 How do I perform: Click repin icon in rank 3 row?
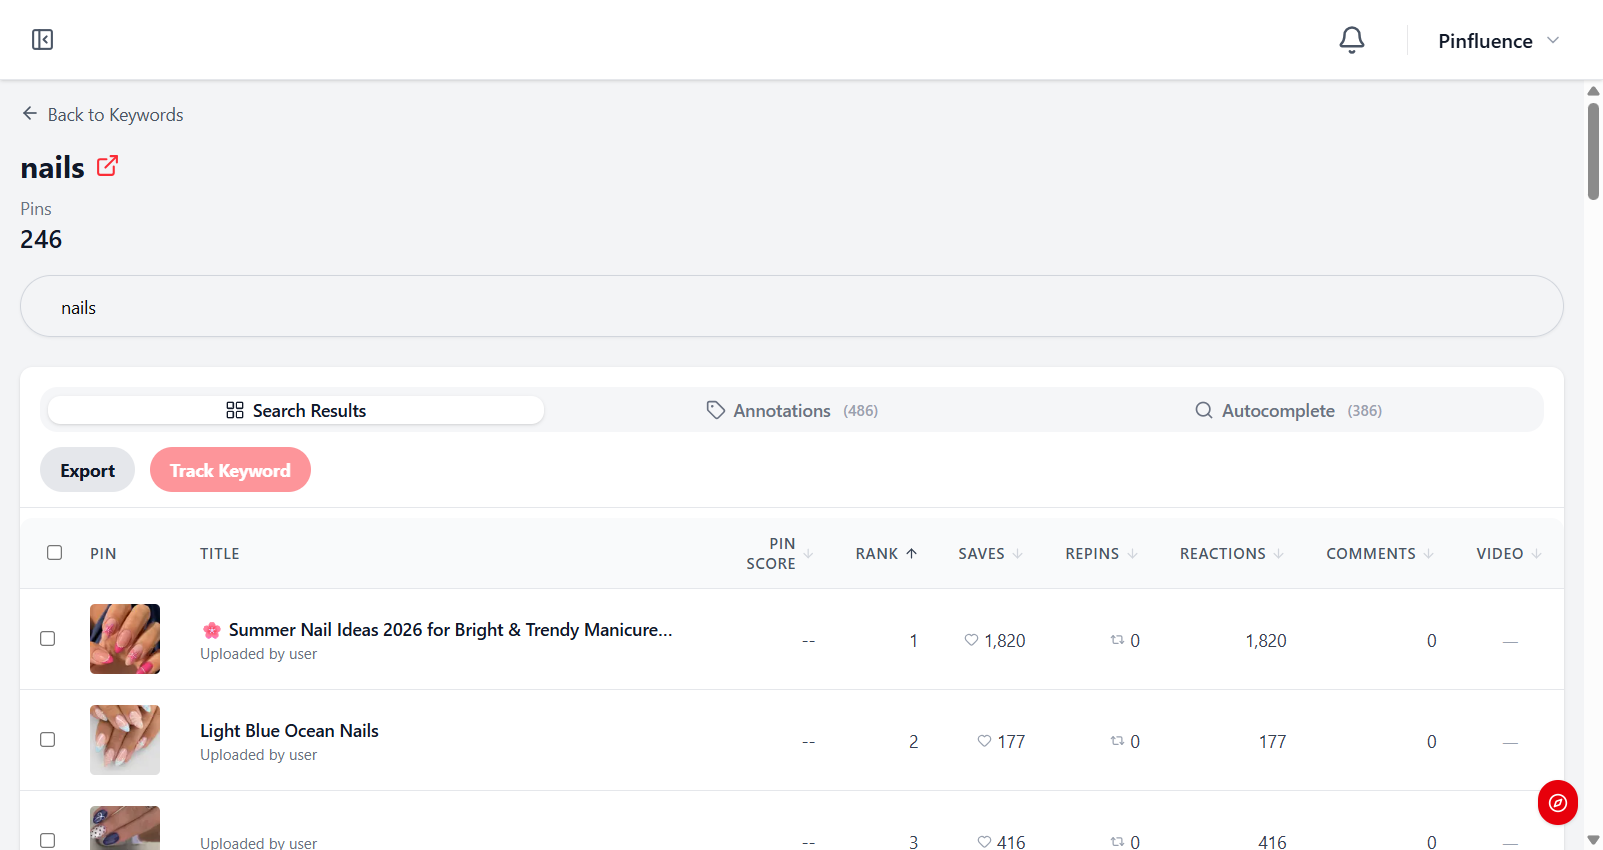point(1117,842)
